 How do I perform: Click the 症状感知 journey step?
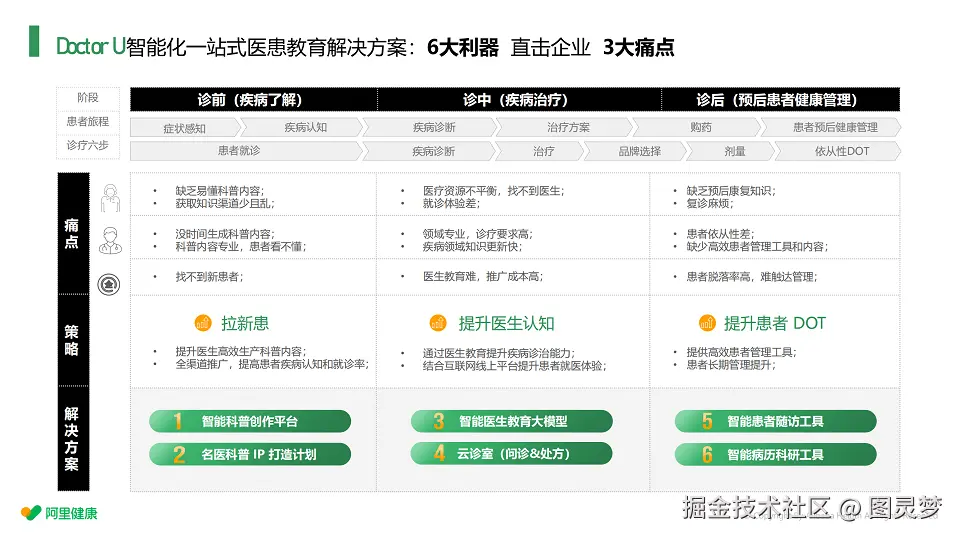pos(184,127)
